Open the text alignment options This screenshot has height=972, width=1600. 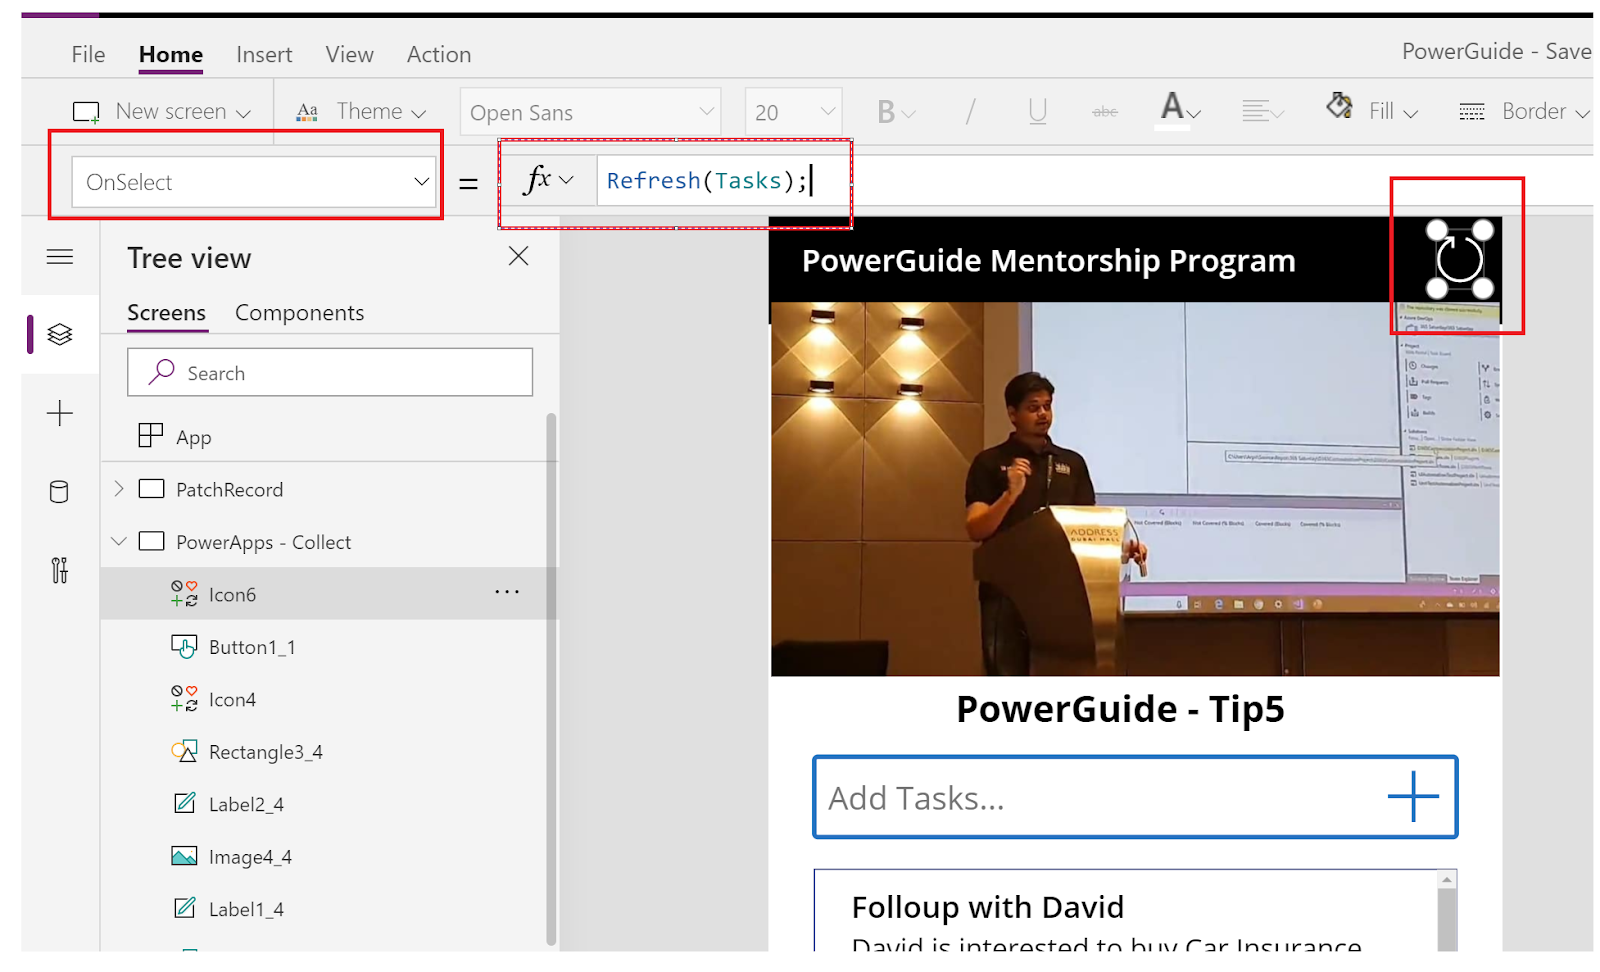click(1262, 112)
